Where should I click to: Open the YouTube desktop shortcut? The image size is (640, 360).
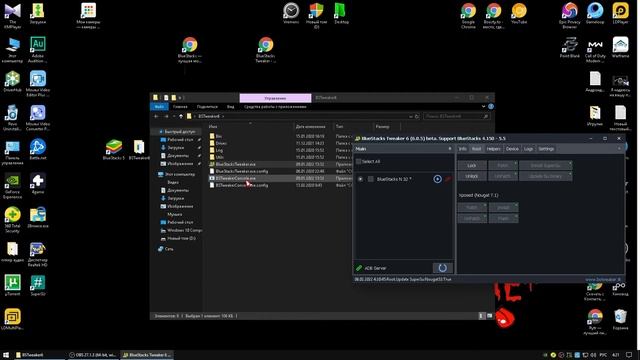(x=519, y=13)
